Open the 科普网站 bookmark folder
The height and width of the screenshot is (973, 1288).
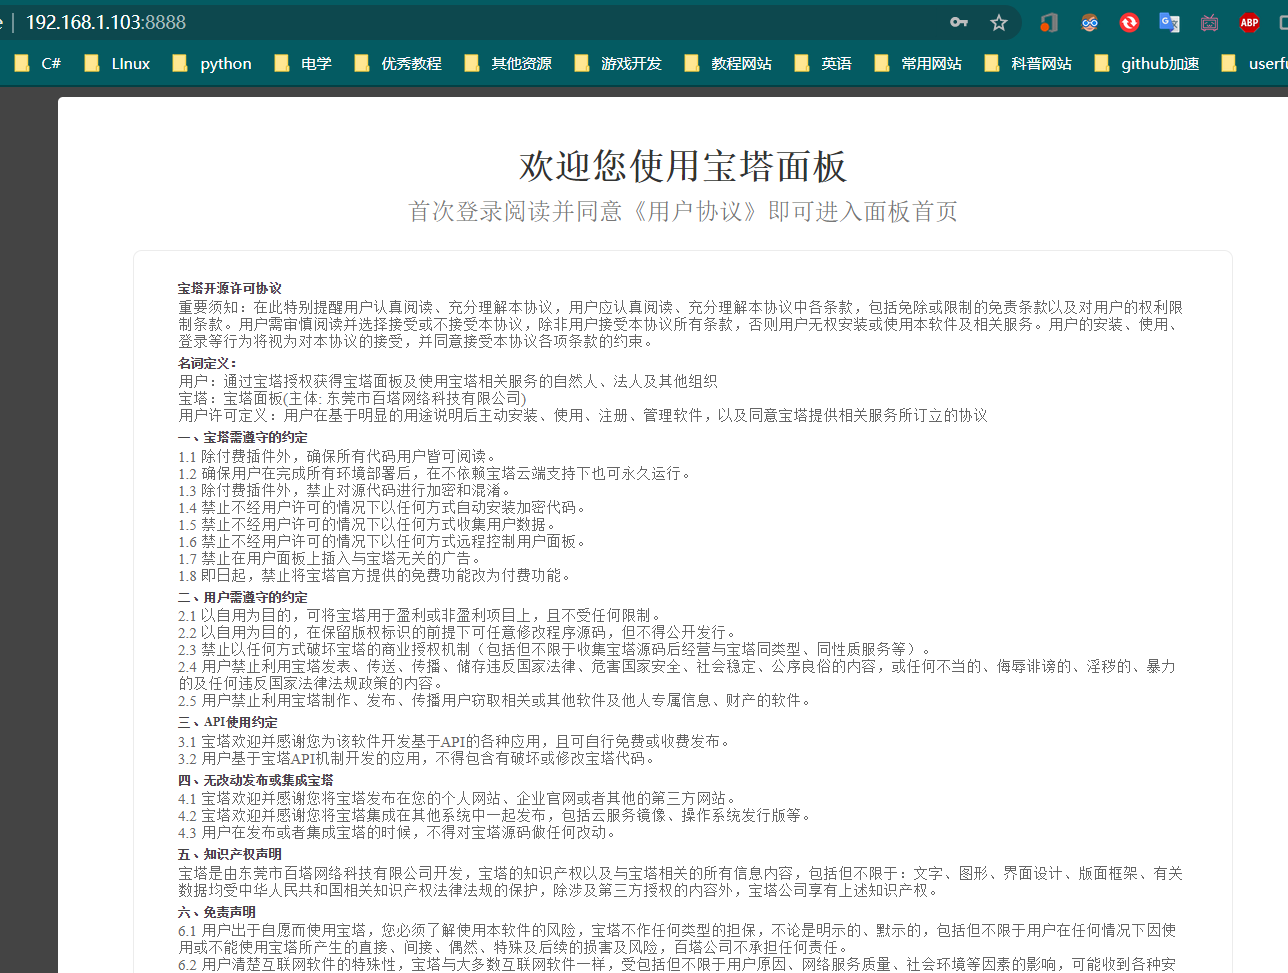tap(1027, 63)
